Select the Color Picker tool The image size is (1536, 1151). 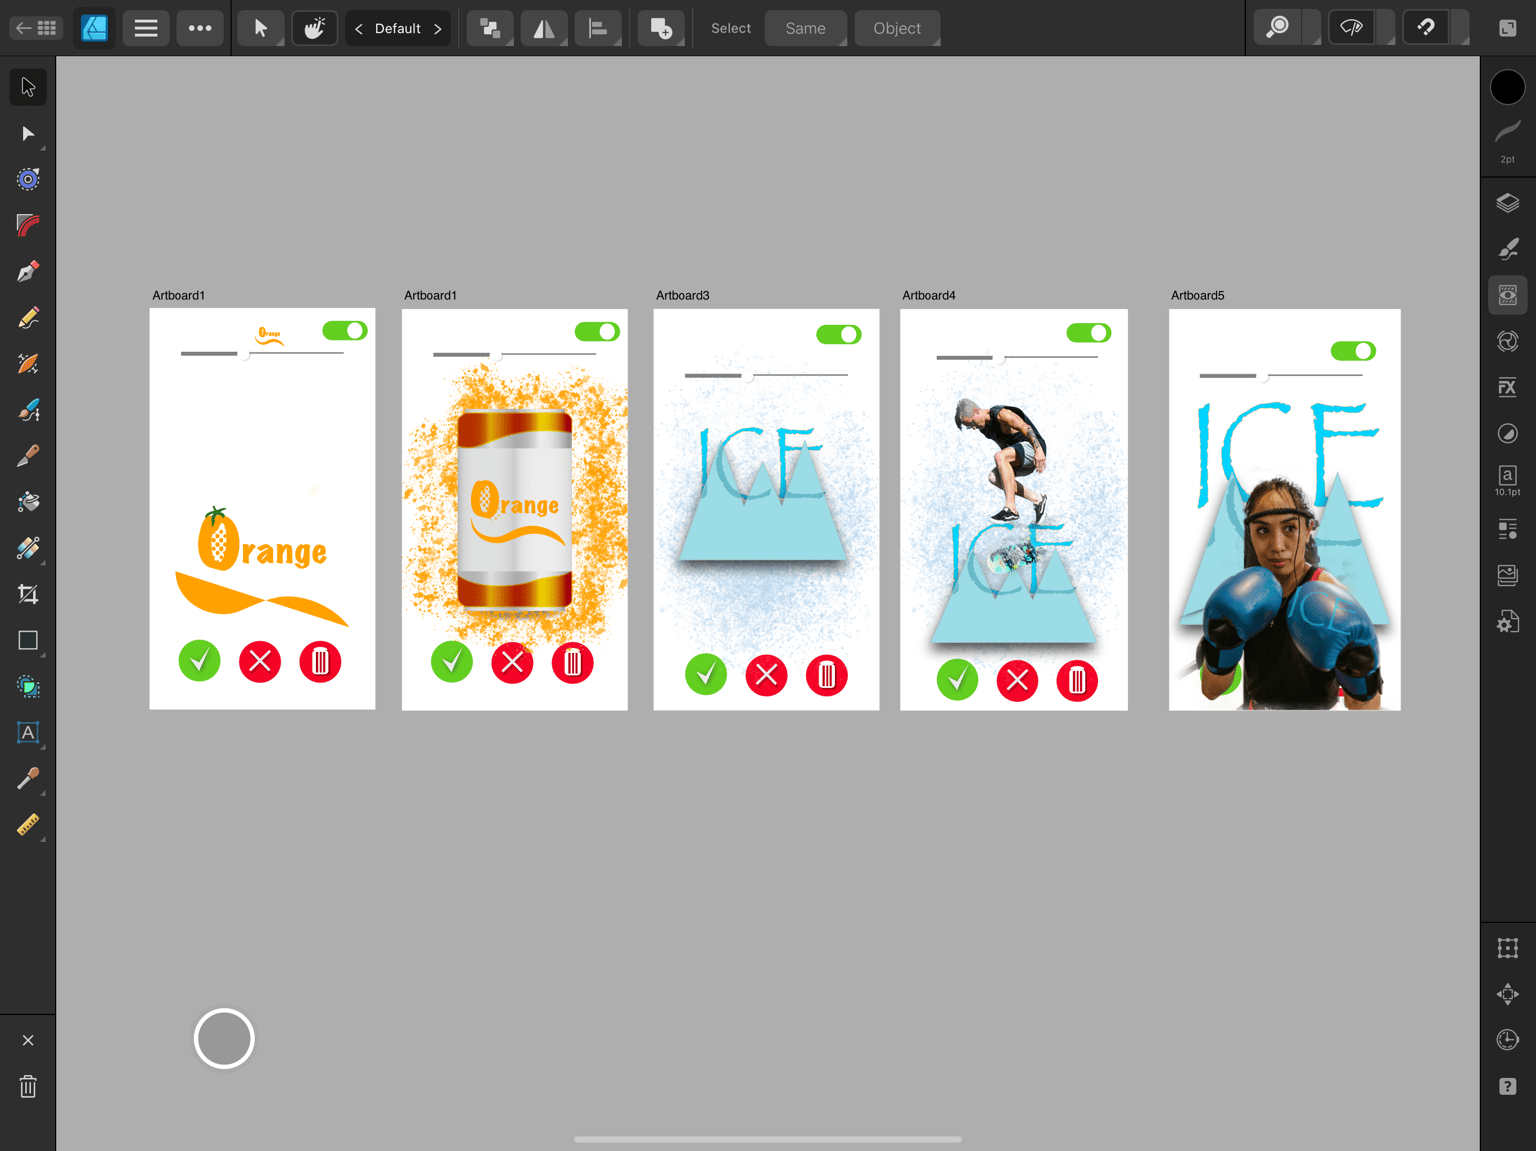click(x=28, y=778)
